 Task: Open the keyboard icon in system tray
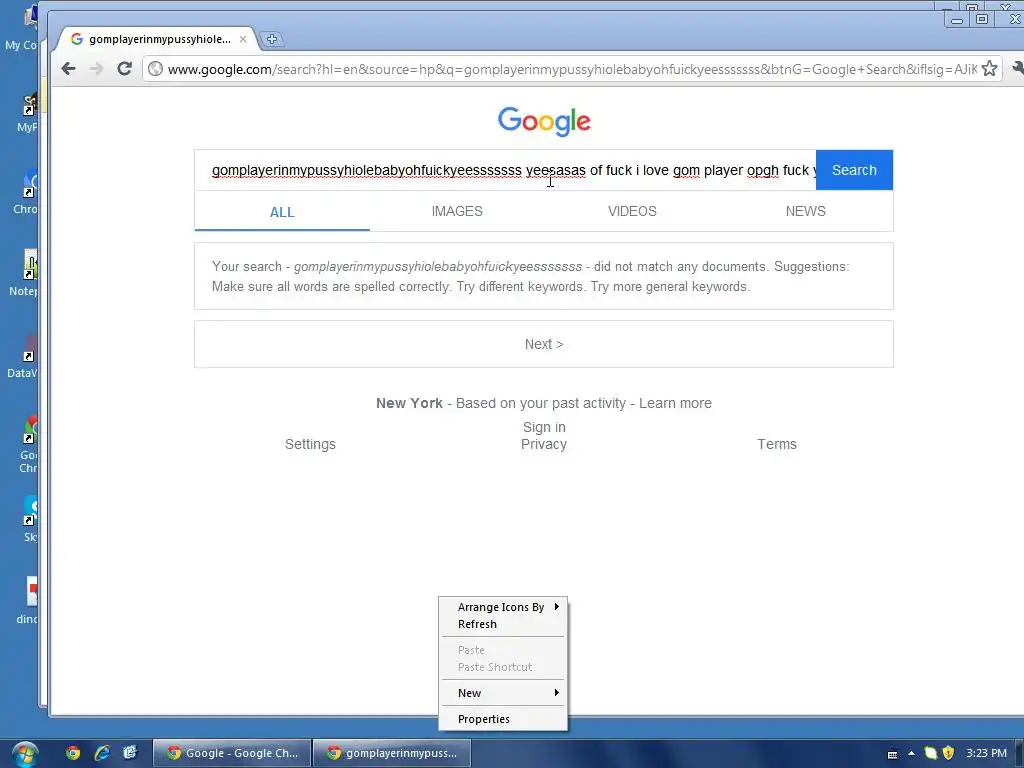892,754
